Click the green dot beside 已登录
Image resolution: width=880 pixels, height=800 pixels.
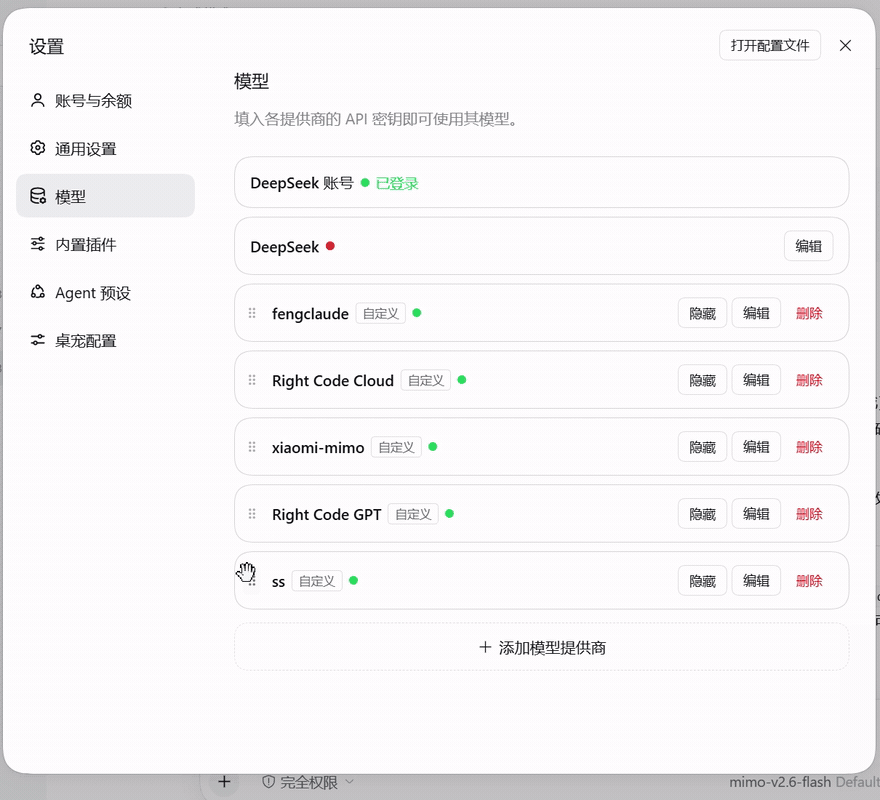click(x=365, y=182)
